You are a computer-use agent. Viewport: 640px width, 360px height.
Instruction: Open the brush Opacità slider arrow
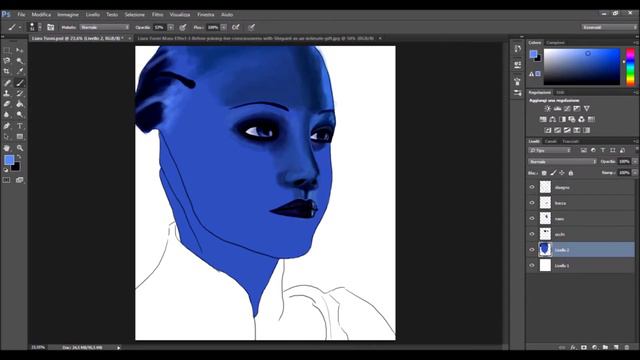pyautogui.click(x=171, y=27)
